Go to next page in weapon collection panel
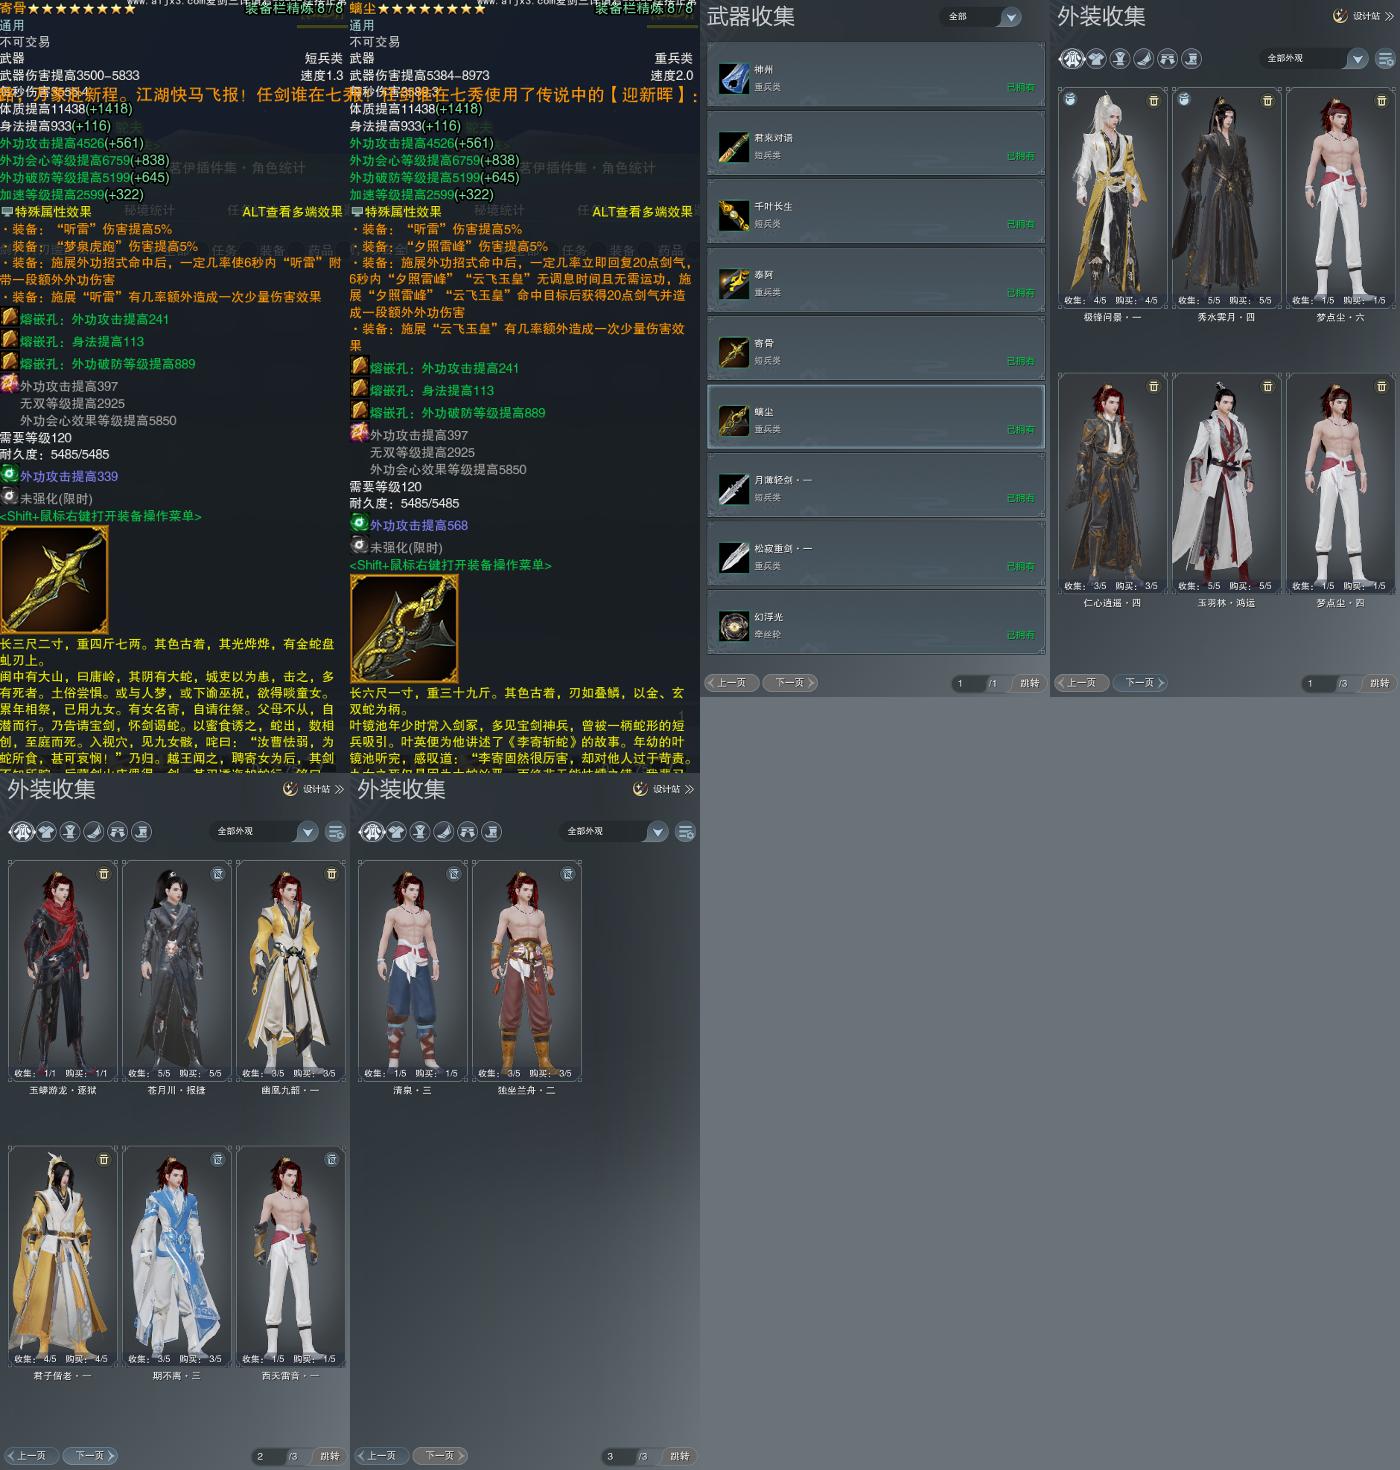Viewport: 1400px width, 1470px height. 790,683
